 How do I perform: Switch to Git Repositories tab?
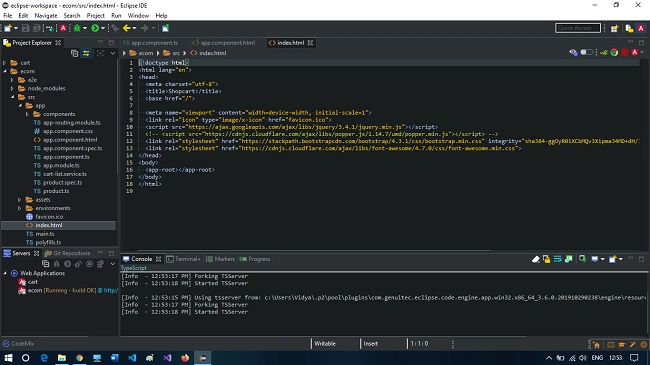click(68, 253)
